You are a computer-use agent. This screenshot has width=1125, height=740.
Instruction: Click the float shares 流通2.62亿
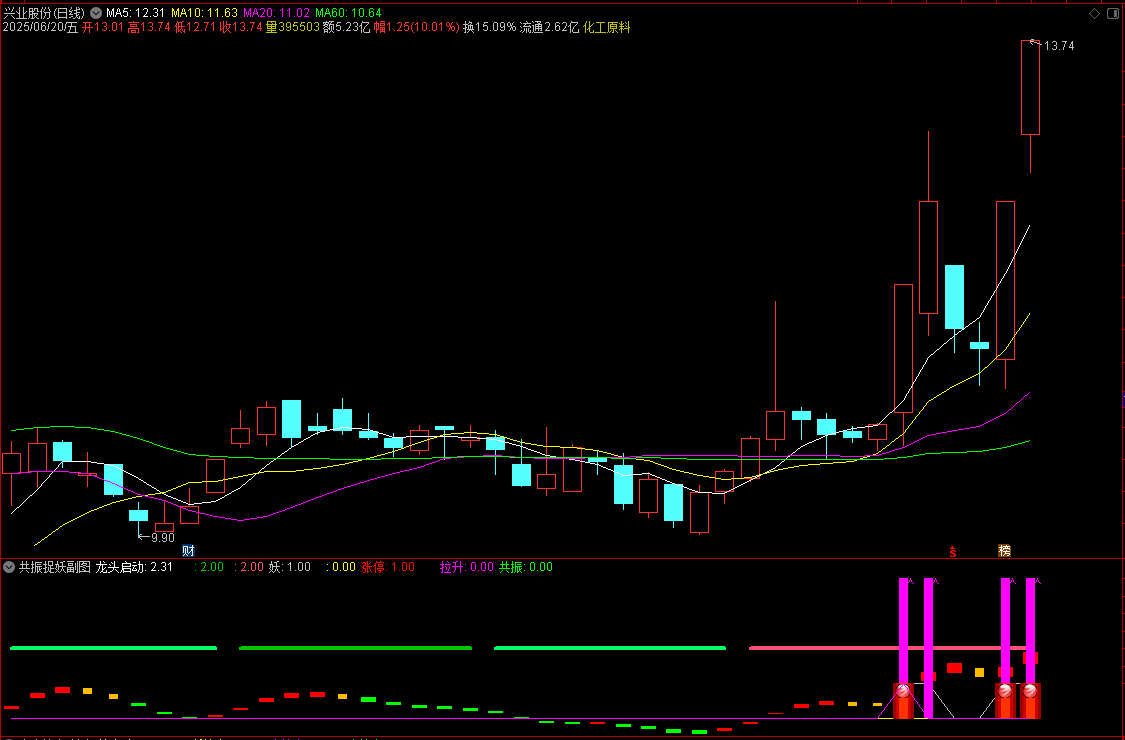[x=549, y=27]
